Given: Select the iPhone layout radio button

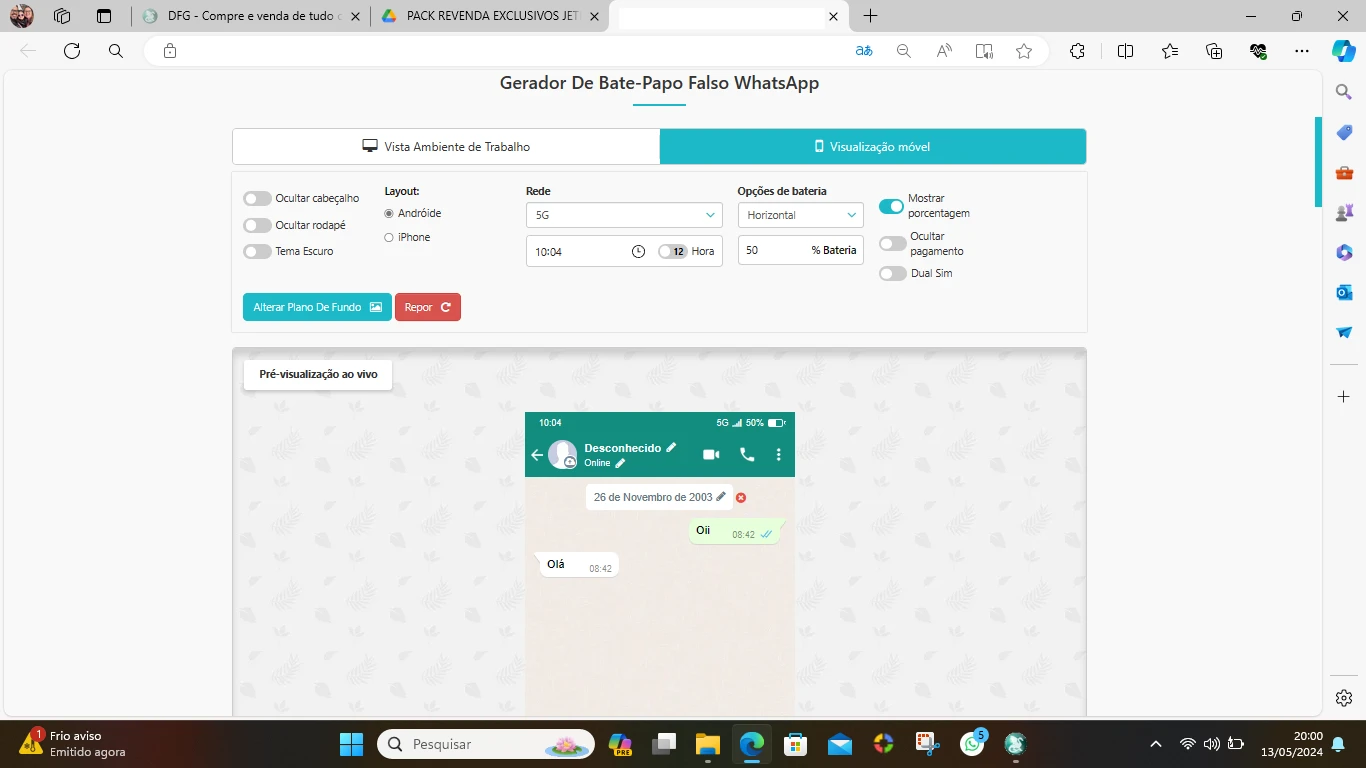Looking at the screenshot, I should (389, 238).
